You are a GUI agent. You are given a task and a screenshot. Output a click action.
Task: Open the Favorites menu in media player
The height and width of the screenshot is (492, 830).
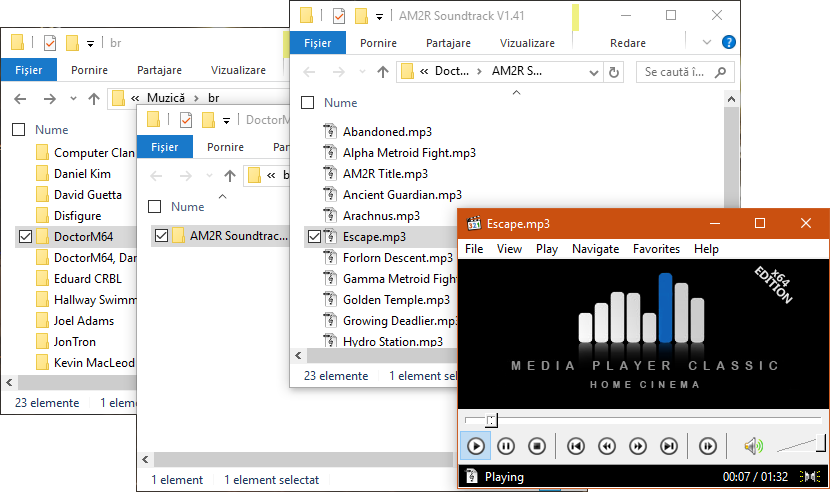coord(656,249)
